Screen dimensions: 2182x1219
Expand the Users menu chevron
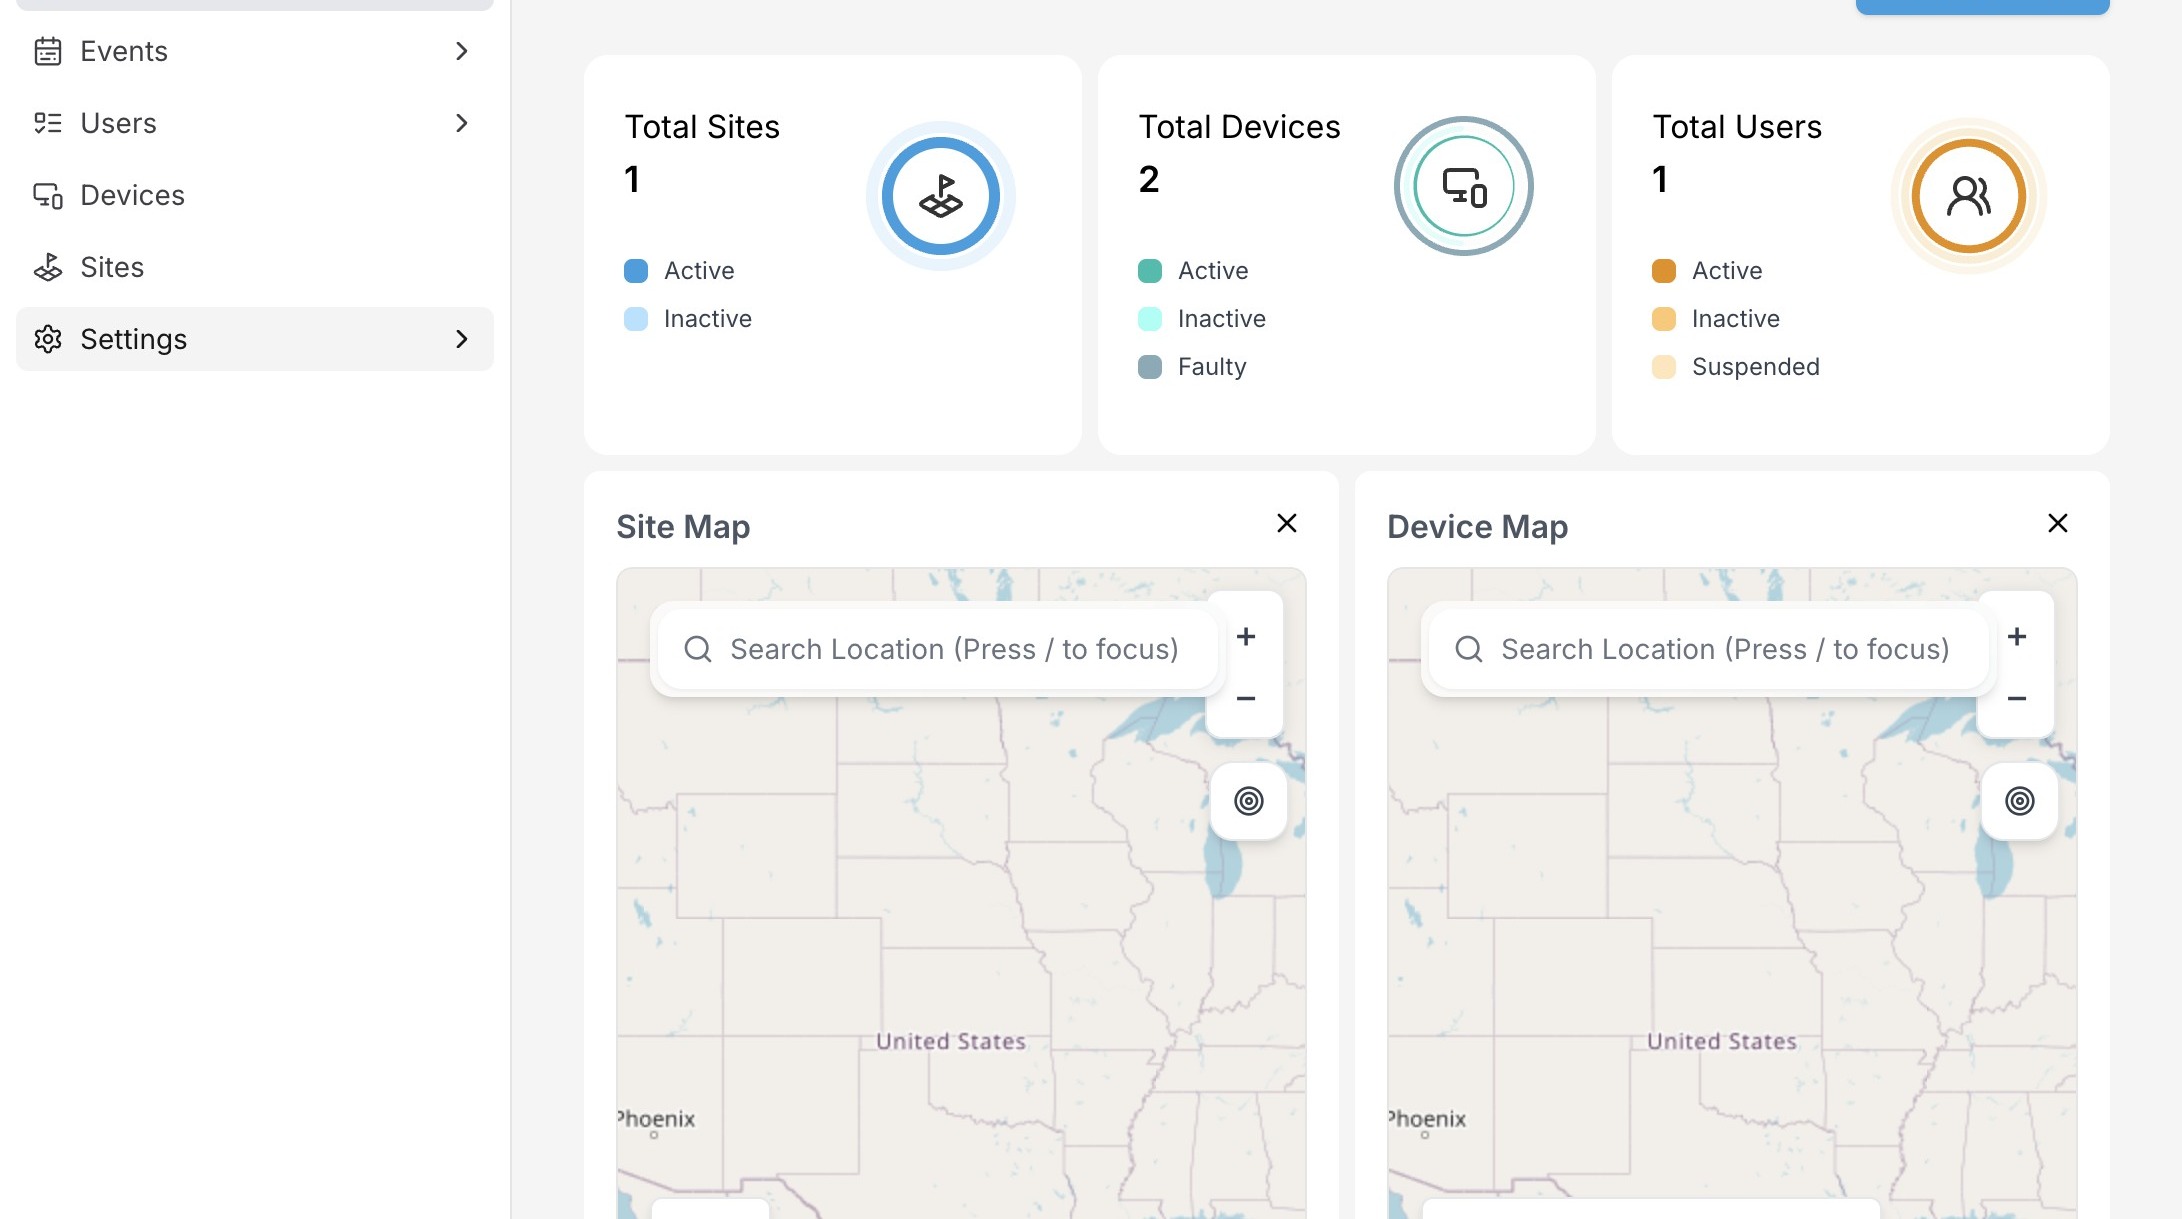click(461, 123)
